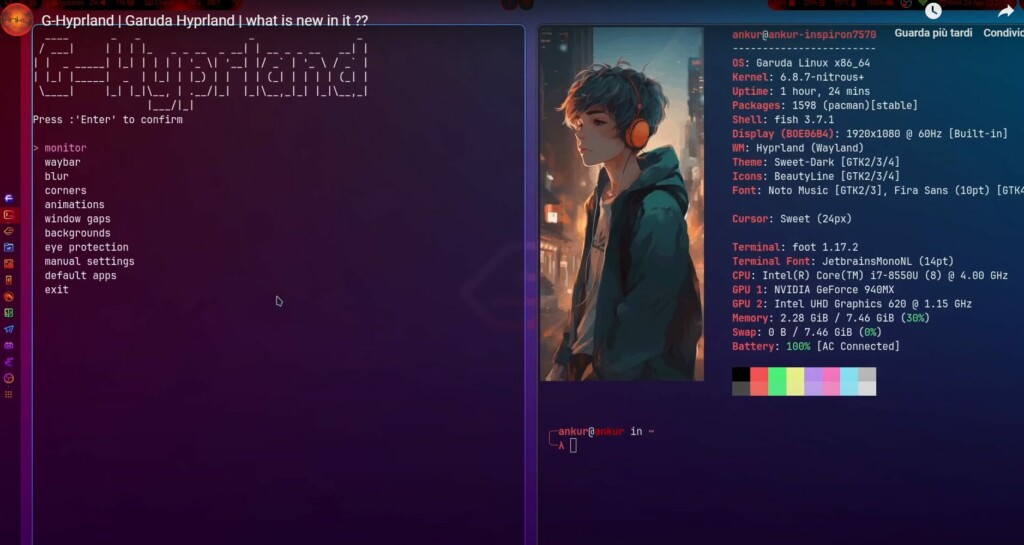Click the anime boy fastfetch image
This screenshot has height=545, width=1024.
pyautogui.click(x=622, y=204)
